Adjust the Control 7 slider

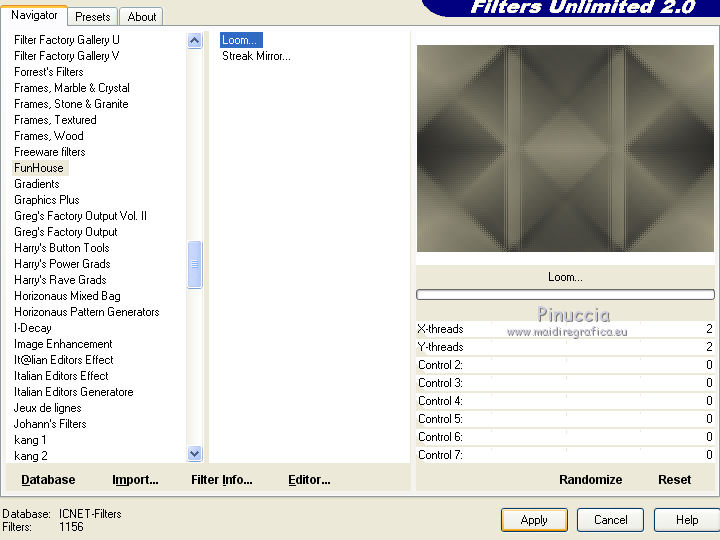(x=565, y=455)
